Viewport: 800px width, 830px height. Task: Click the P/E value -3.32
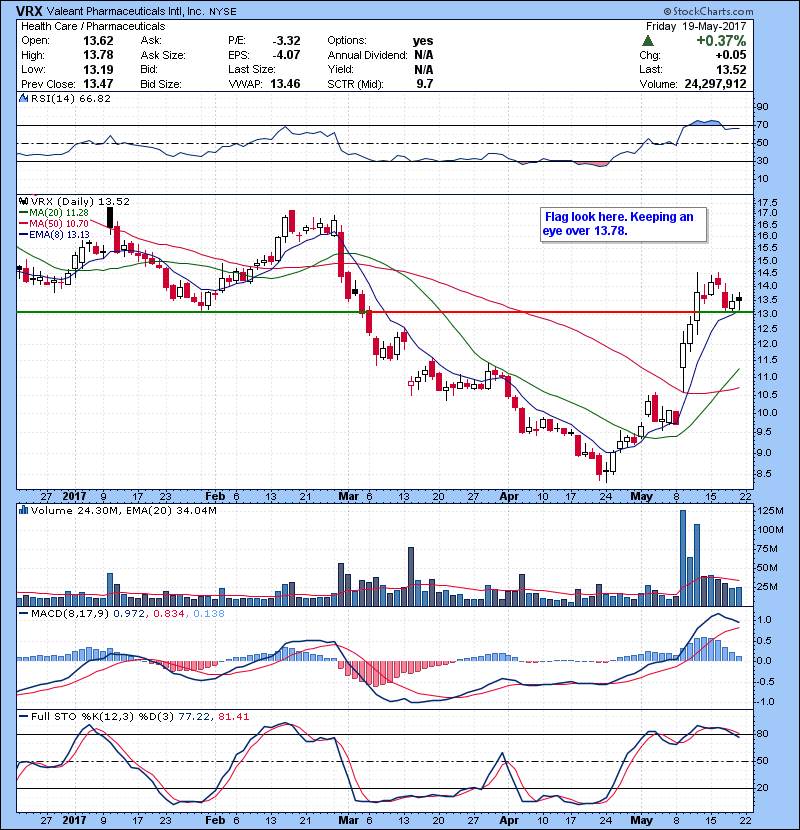click(286, 41)
